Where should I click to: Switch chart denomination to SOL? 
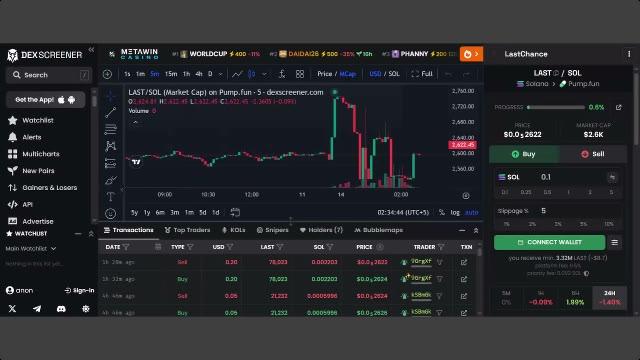coord(394,74)
